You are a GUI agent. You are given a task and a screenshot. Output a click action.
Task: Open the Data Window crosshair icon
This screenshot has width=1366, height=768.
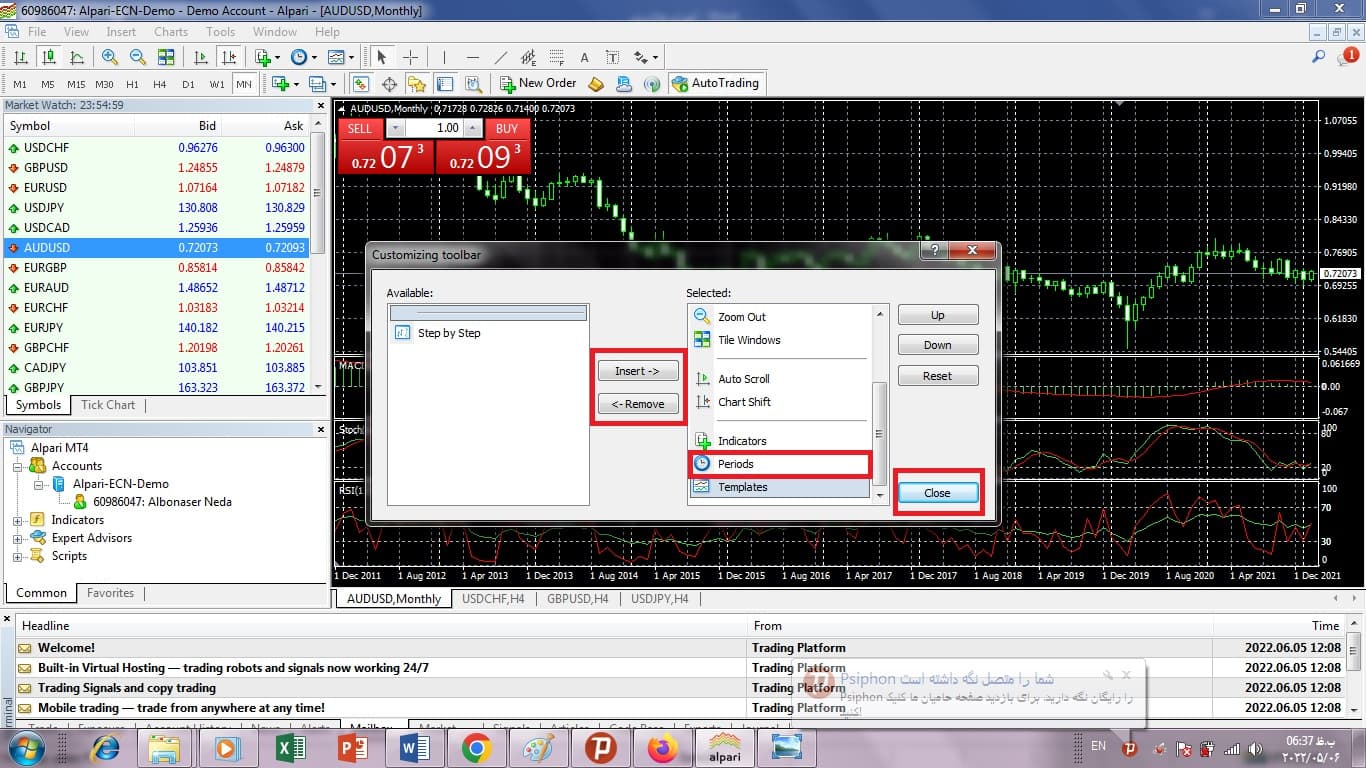389,84
